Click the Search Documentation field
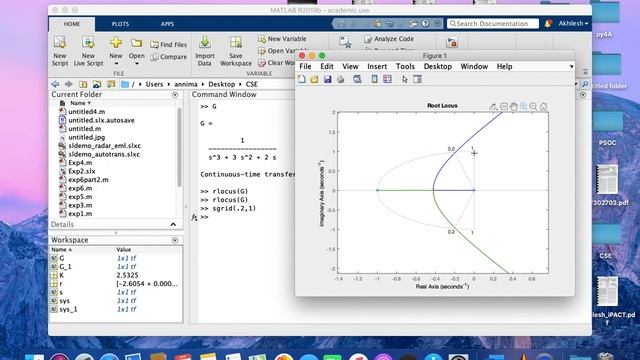Screen dimensions: 640x360 (493, 24)
